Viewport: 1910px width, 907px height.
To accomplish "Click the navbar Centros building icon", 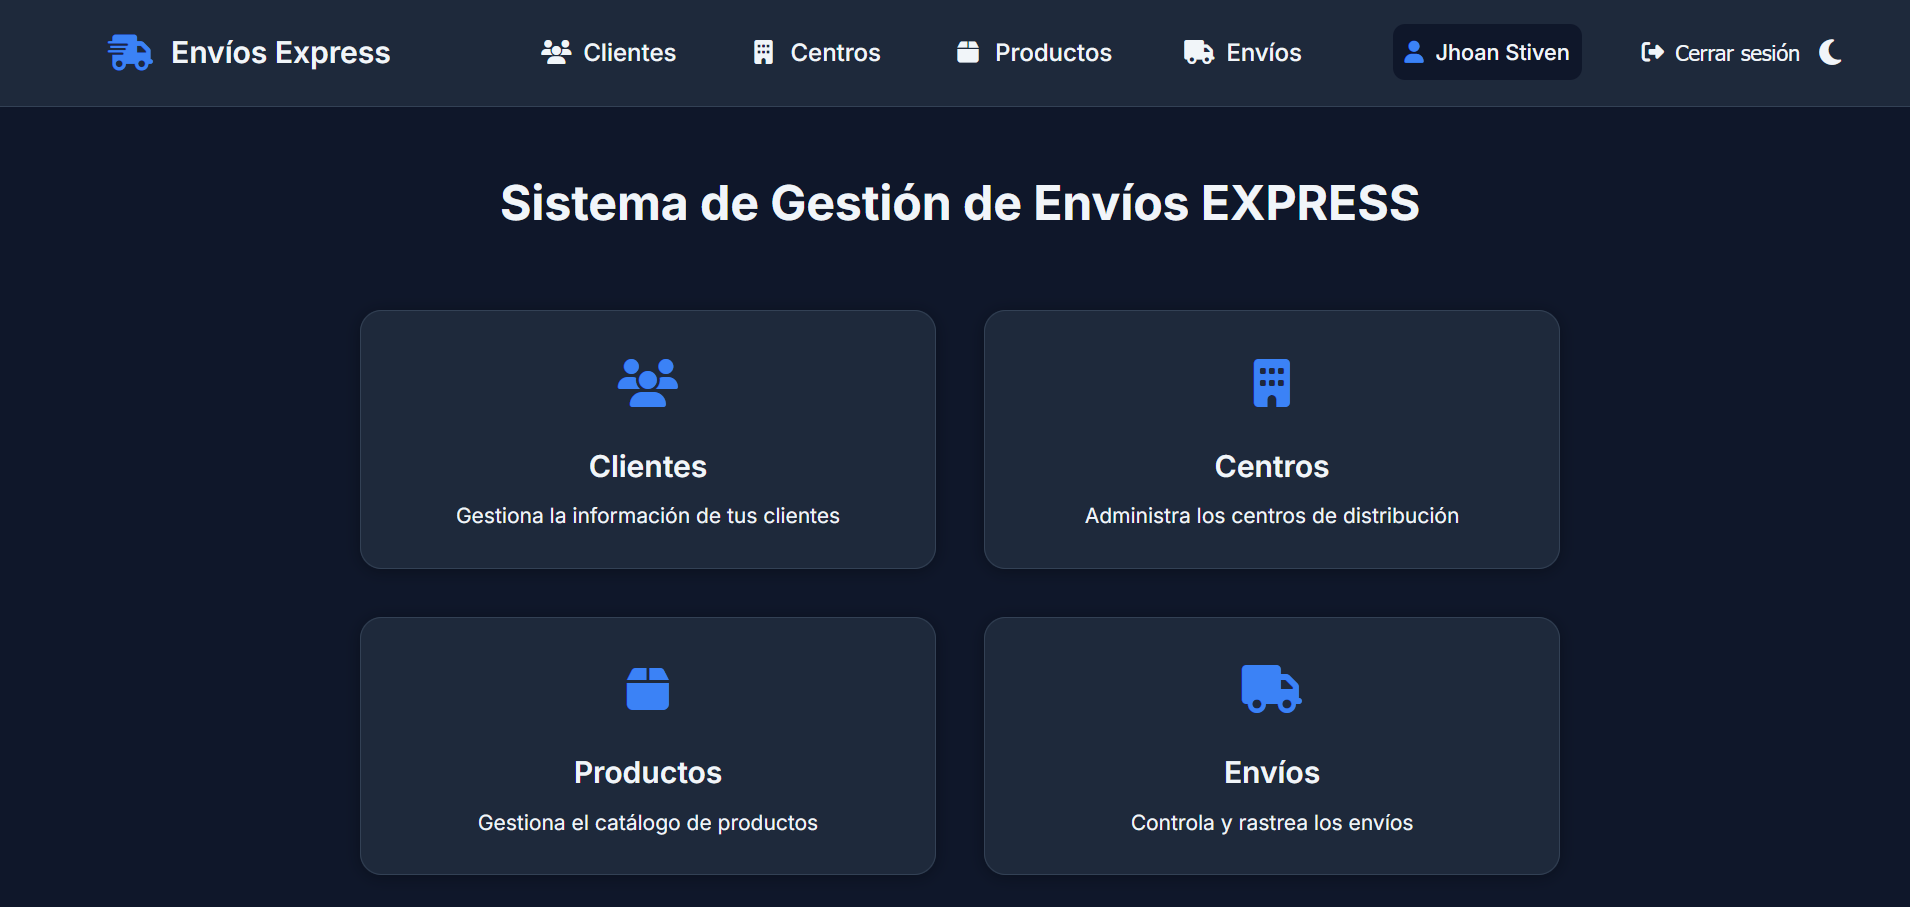I will (x=763, y=52).
